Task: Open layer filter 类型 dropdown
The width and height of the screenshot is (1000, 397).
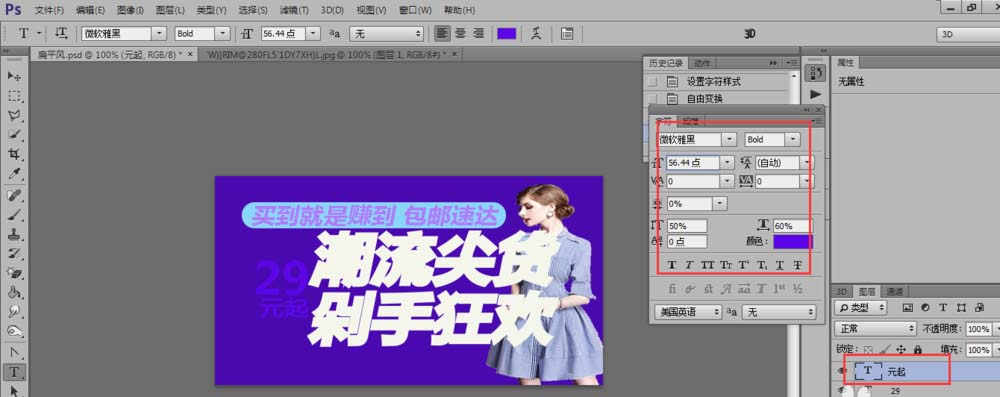Action: tap(860, 308)
